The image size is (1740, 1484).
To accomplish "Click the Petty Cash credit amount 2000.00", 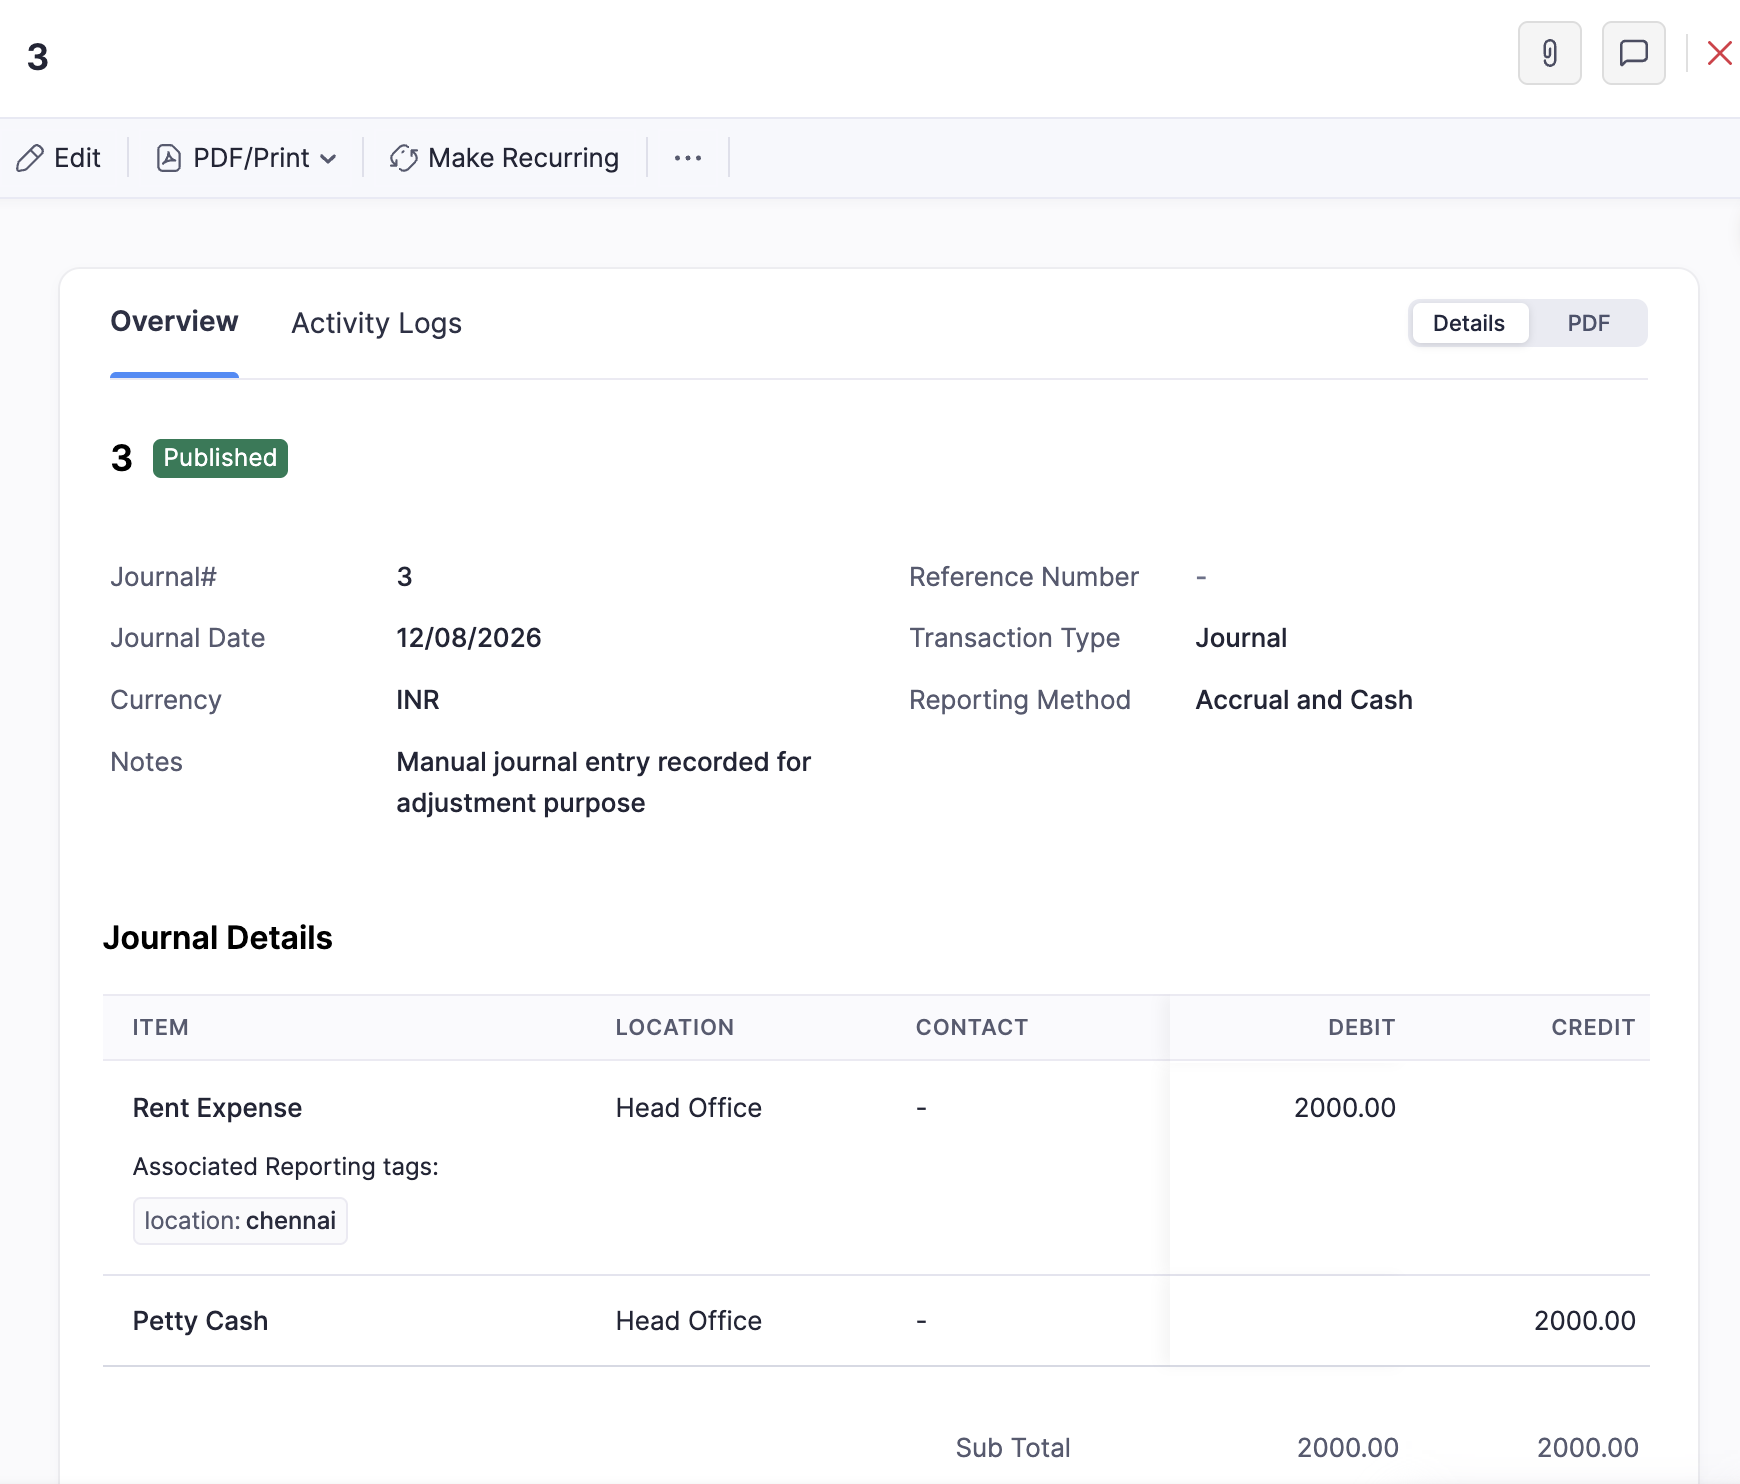I will coord(1584,1321).
